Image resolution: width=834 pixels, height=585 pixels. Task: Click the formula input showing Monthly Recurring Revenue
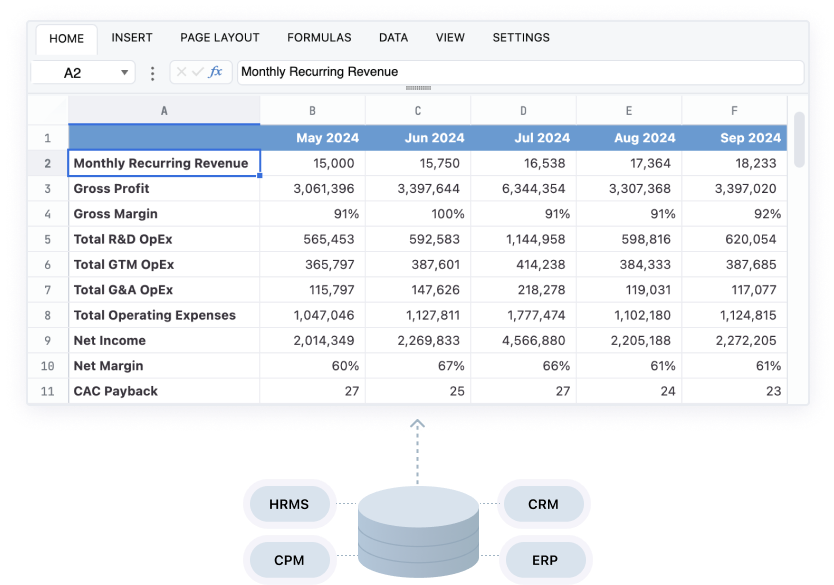click(520, 72)
